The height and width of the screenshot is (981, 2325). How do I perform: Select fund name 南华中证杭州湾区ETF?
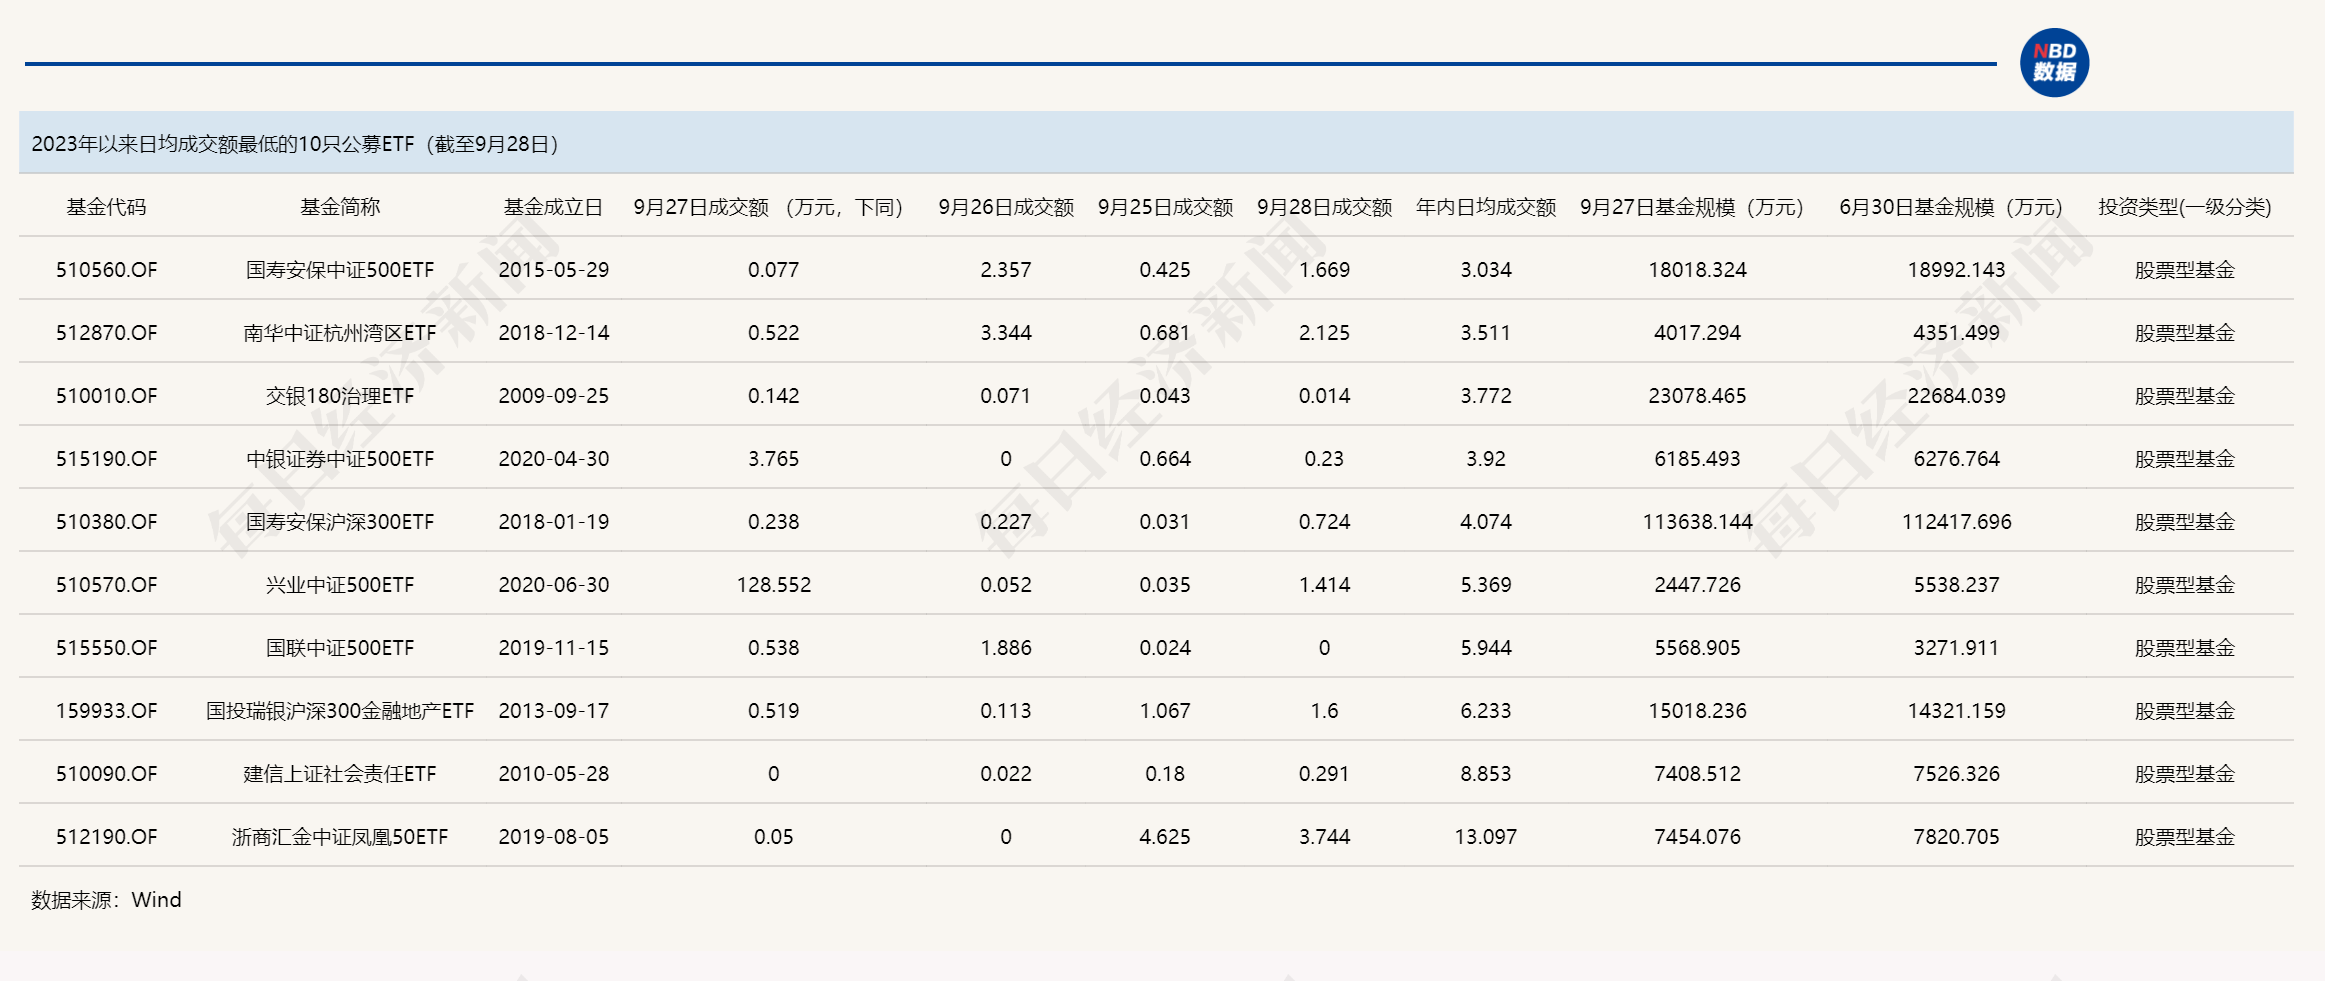click(340, 333)
